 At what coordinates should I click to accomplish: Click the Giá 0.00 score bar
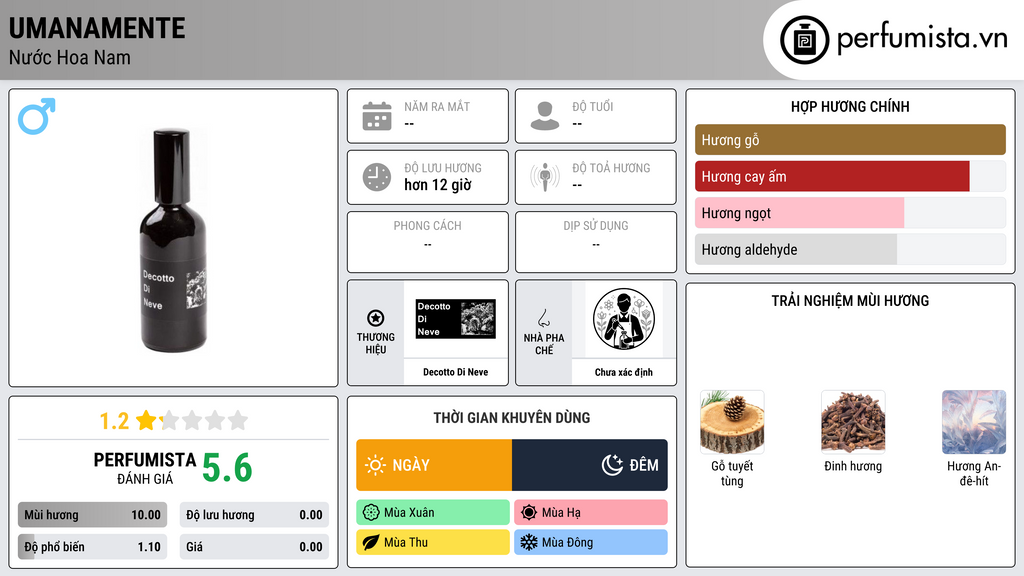point(254,547)
